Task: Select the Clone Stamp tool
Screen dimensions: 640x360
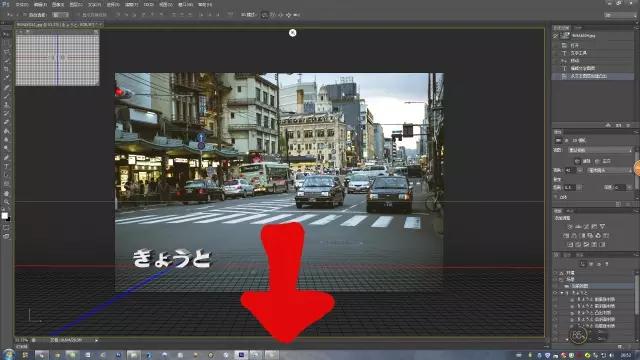Action: pyautogui.click(x=7, y=105)
